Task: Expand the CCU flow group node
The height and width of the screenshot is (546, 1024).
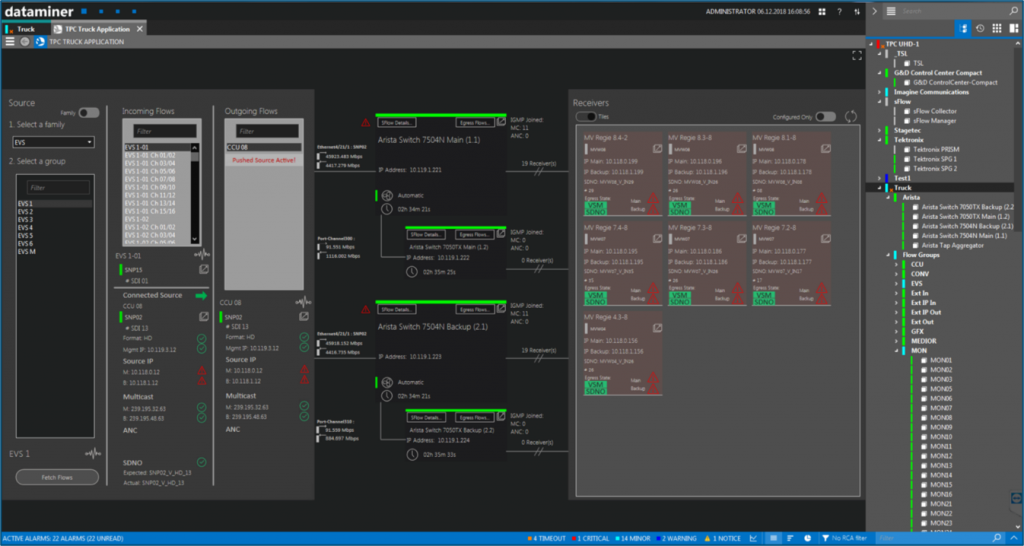Action: 897,265
